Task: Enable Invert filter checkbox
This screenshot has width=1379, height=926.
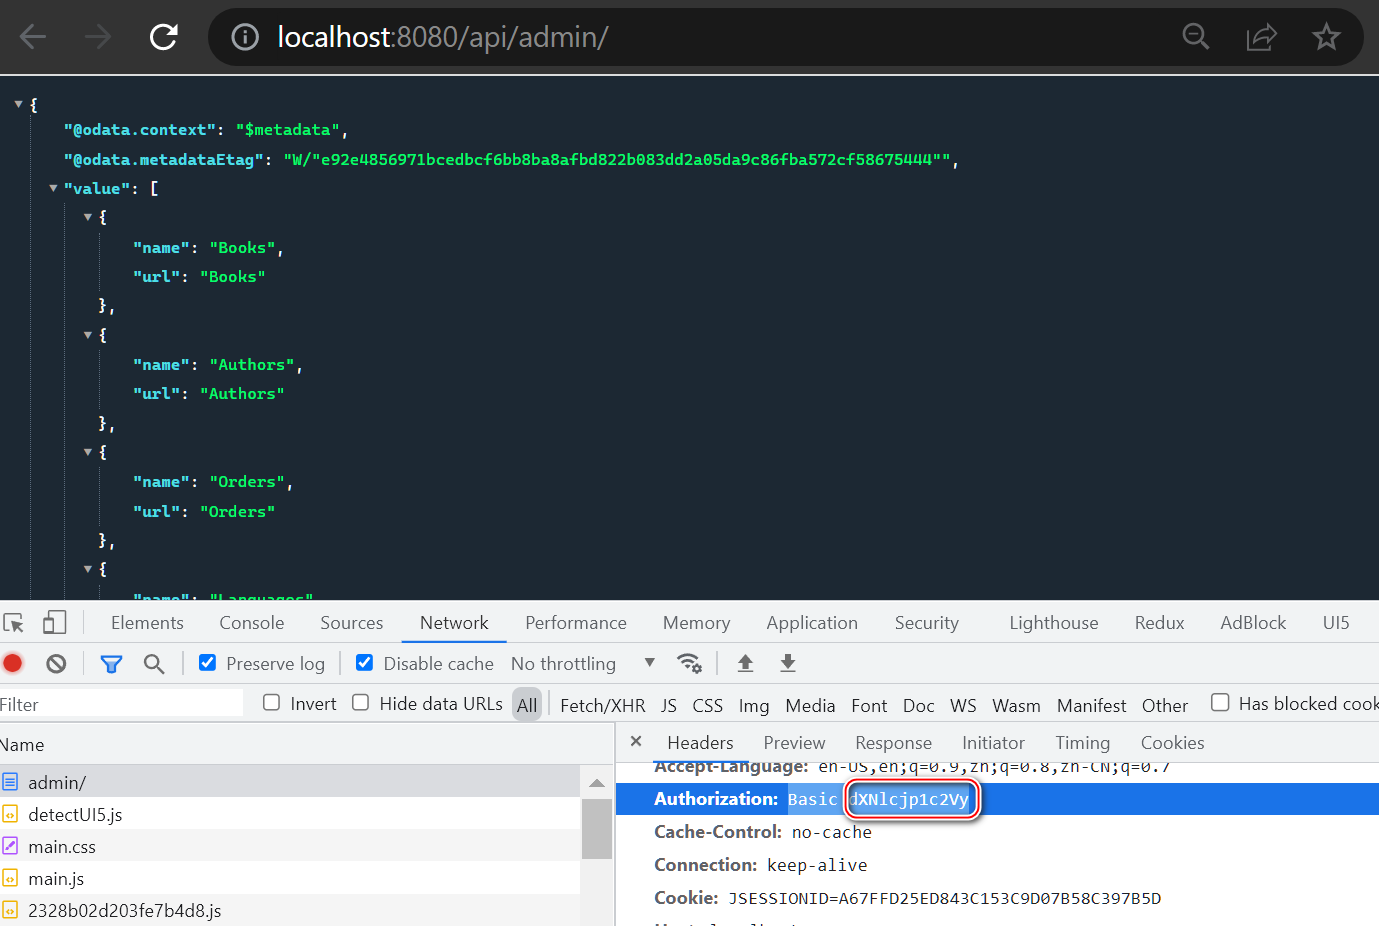Action: [x=271, y=703]
